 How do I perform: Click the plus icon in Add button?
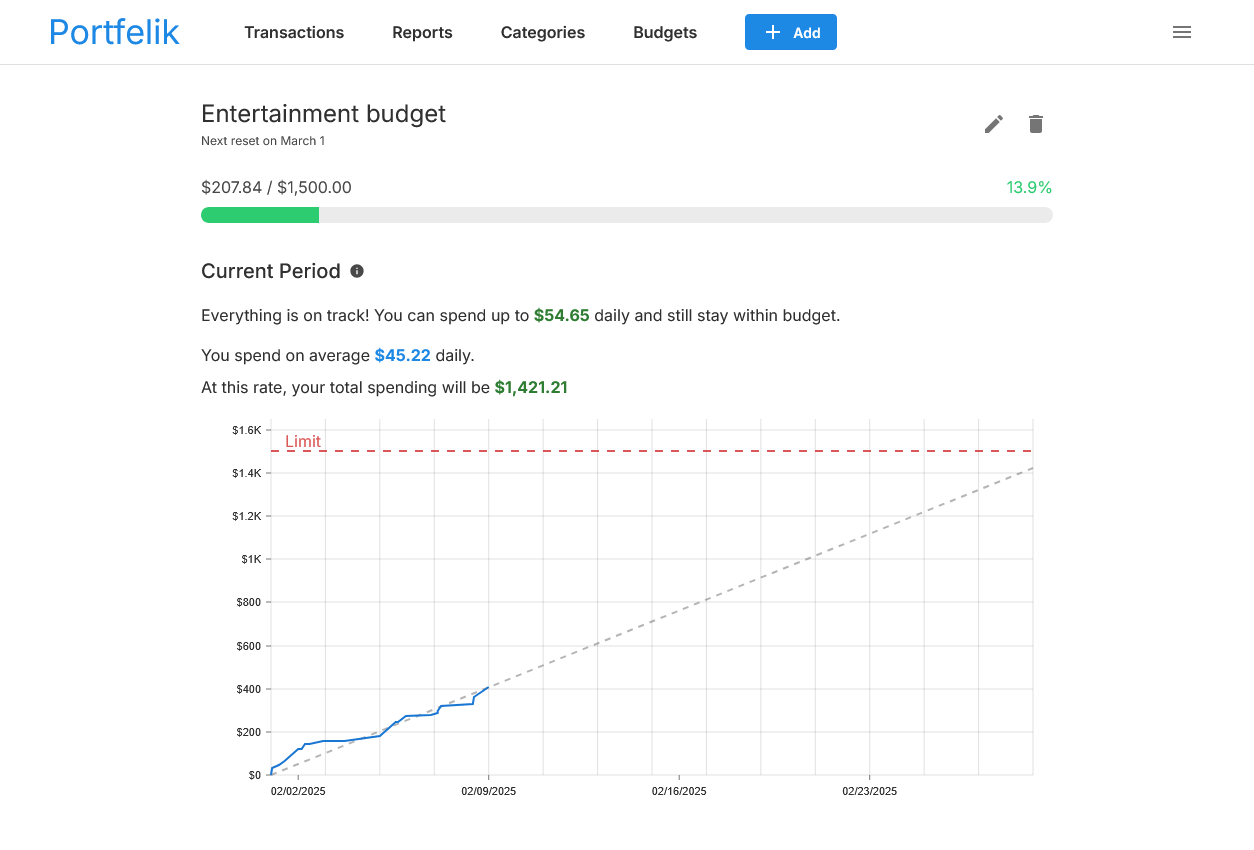coord(772,32)
